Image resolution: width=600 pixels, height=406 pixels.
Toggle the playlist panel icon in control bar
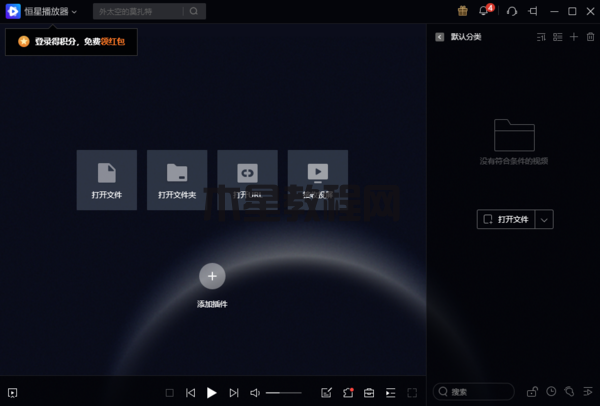click(x=390, y=393)
